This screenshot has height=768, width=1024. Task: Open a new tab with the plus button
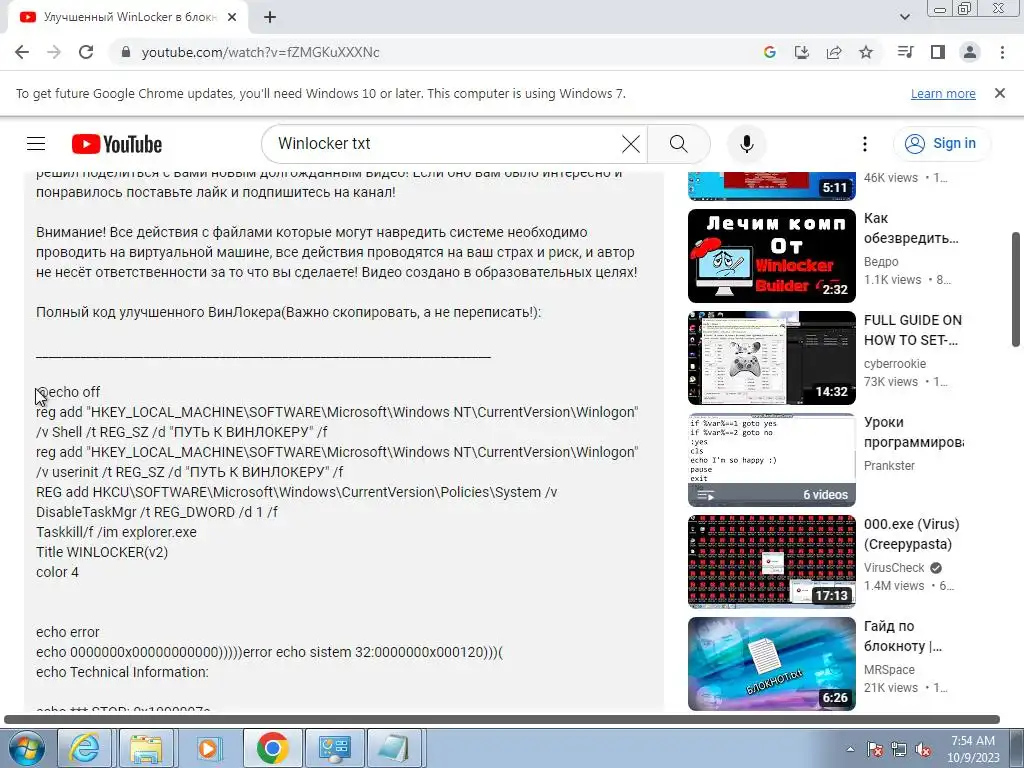pyautogui.click(x=270, y=18)
